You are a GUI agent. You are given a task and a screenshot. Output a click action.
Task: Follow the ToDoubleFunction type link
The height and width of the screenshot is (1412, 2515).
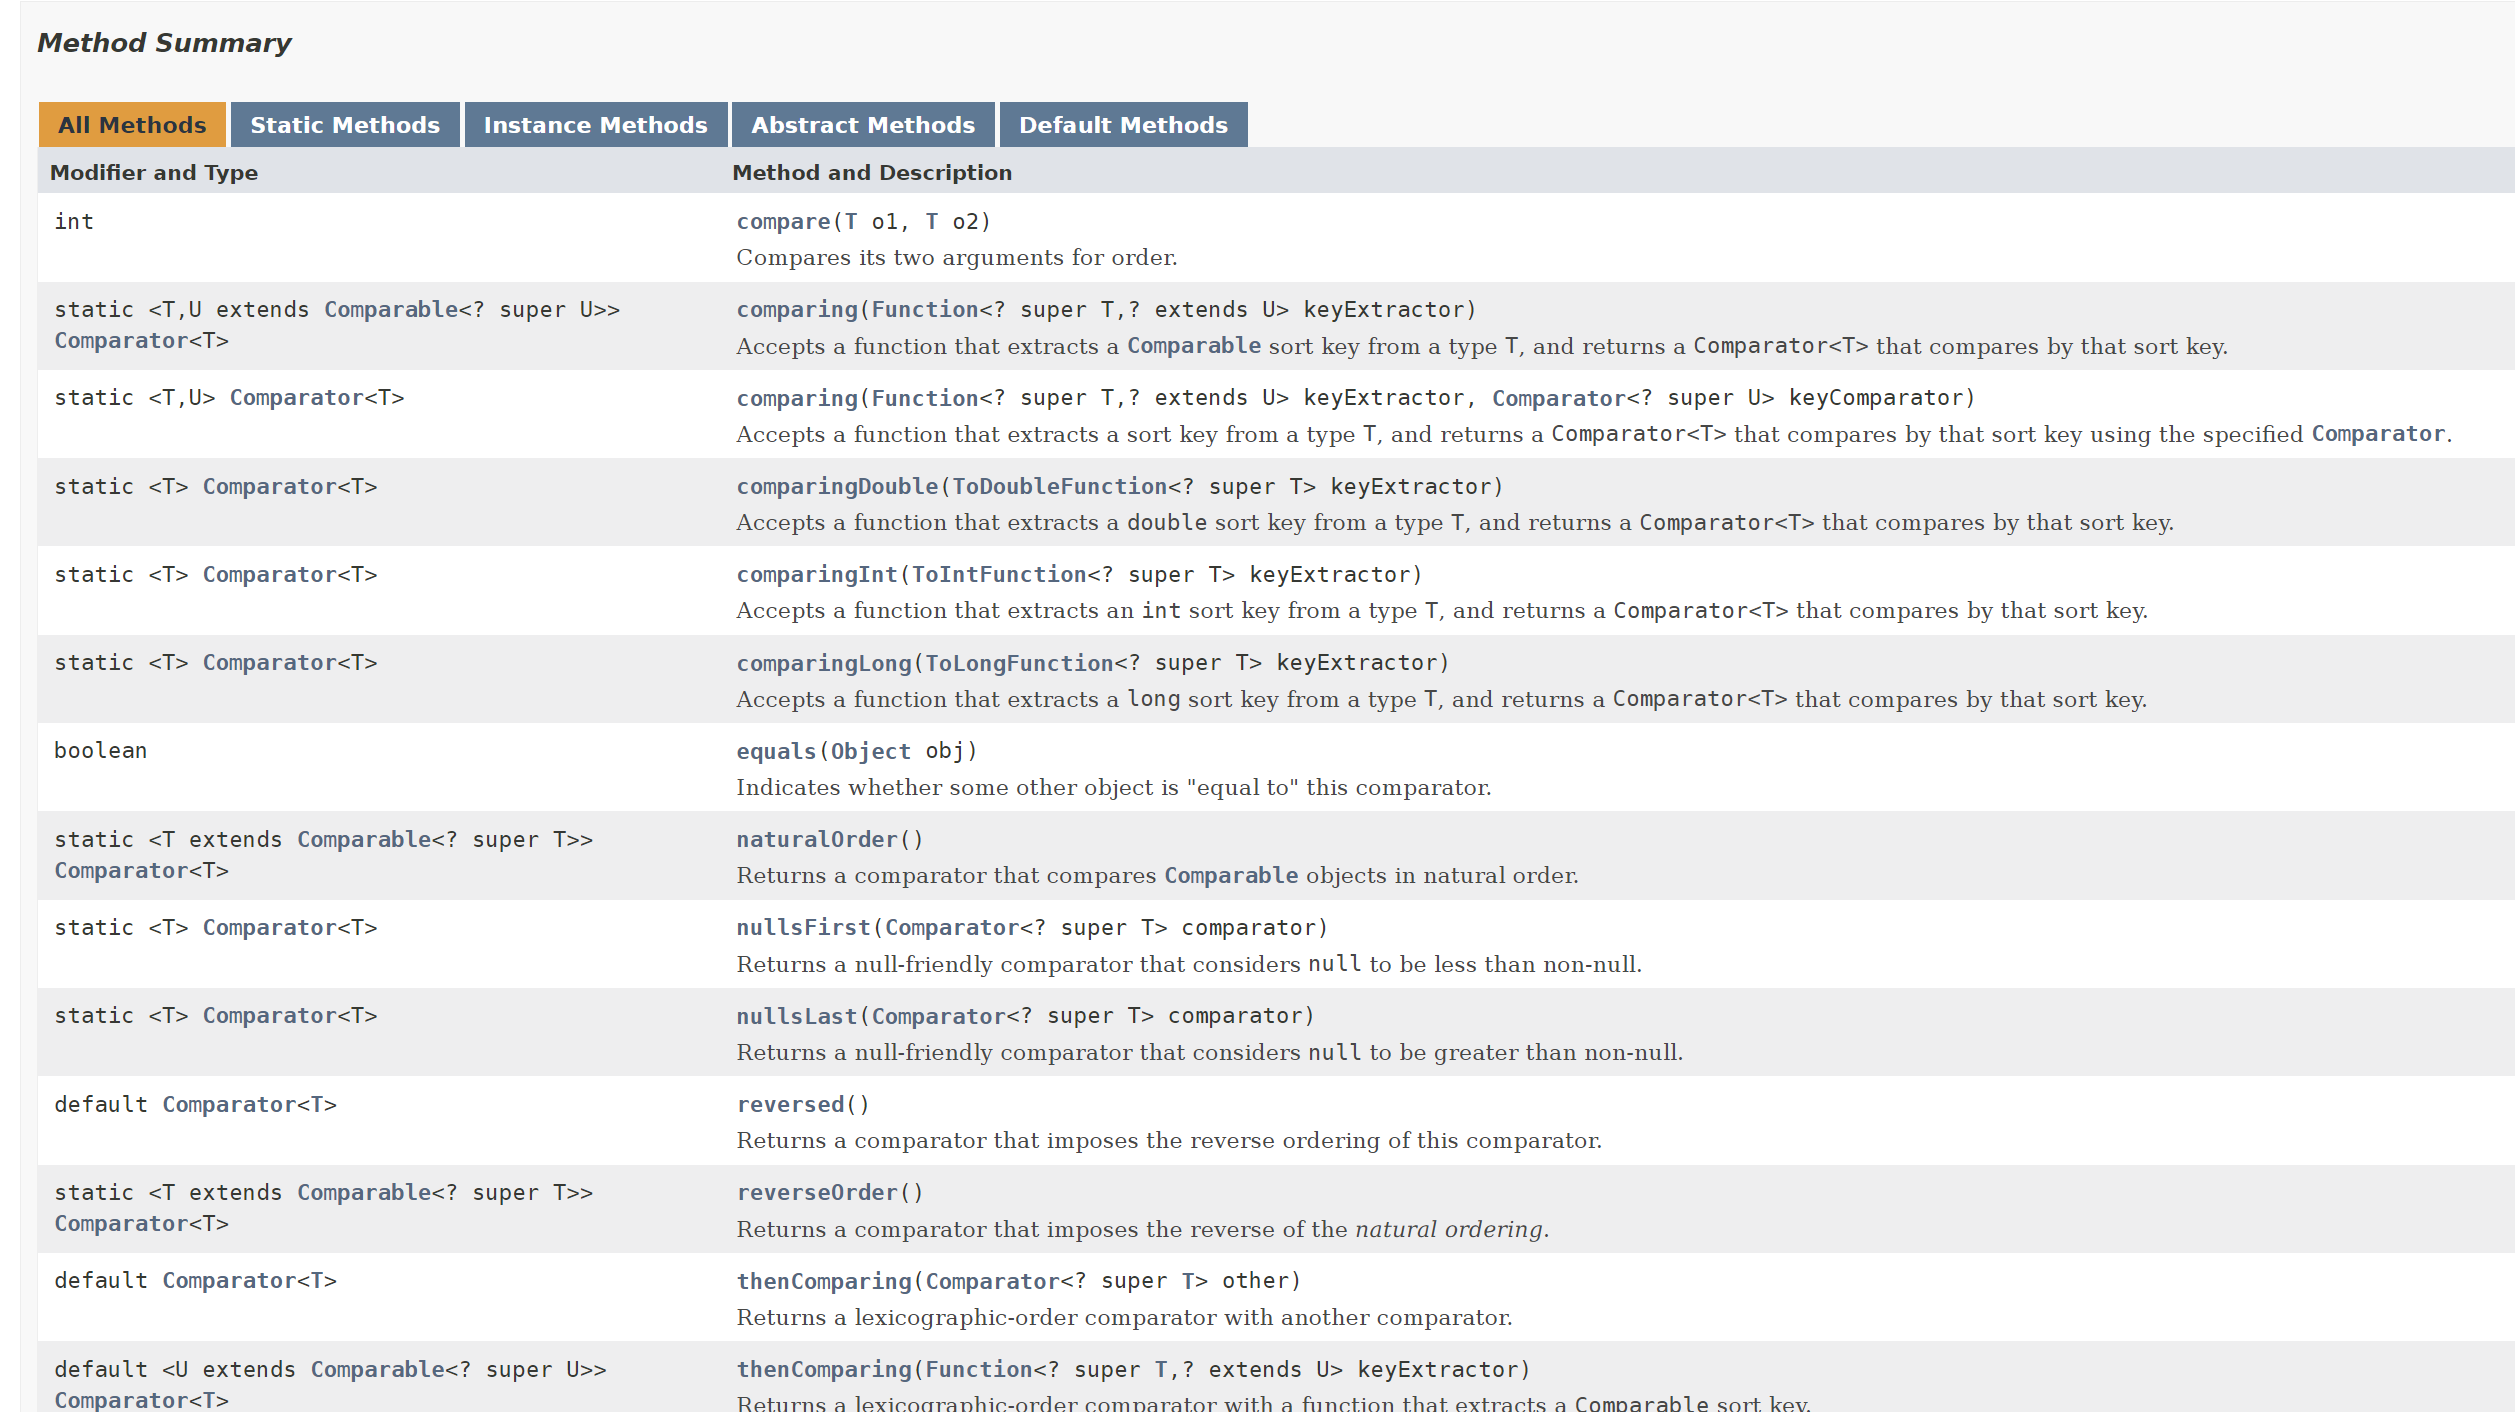tap(1059, 487)
